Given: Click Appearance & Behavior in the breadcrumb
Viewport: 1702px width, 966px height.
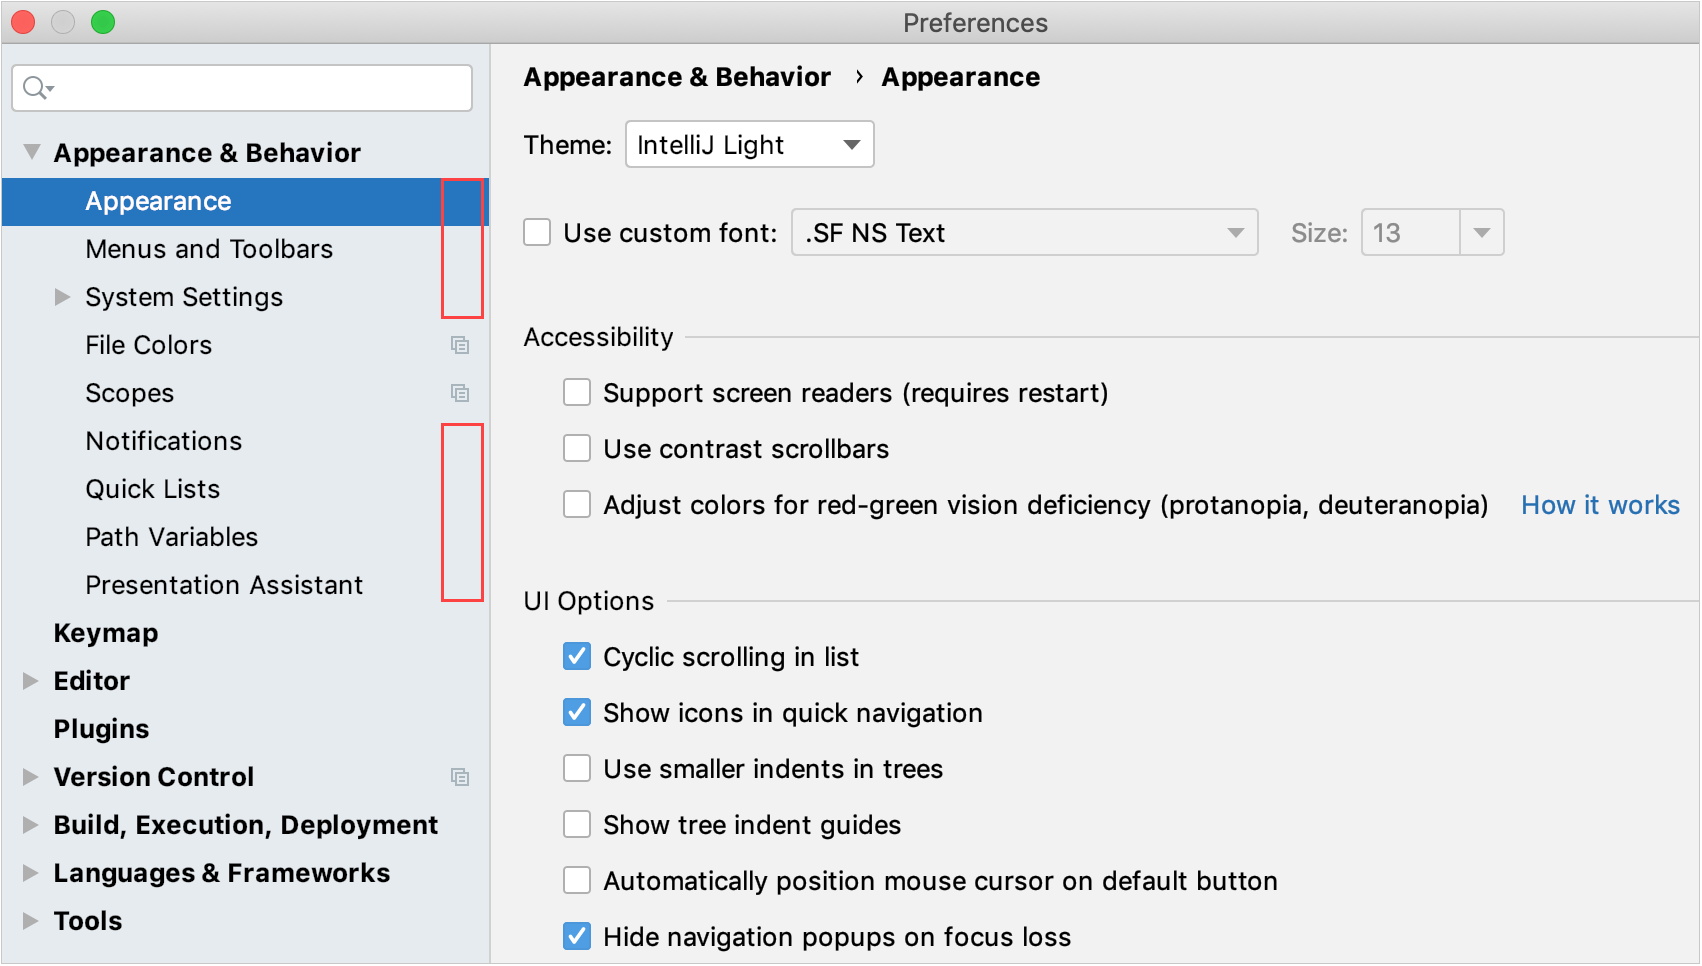Looking at the screenshot, I should [677, 77].
